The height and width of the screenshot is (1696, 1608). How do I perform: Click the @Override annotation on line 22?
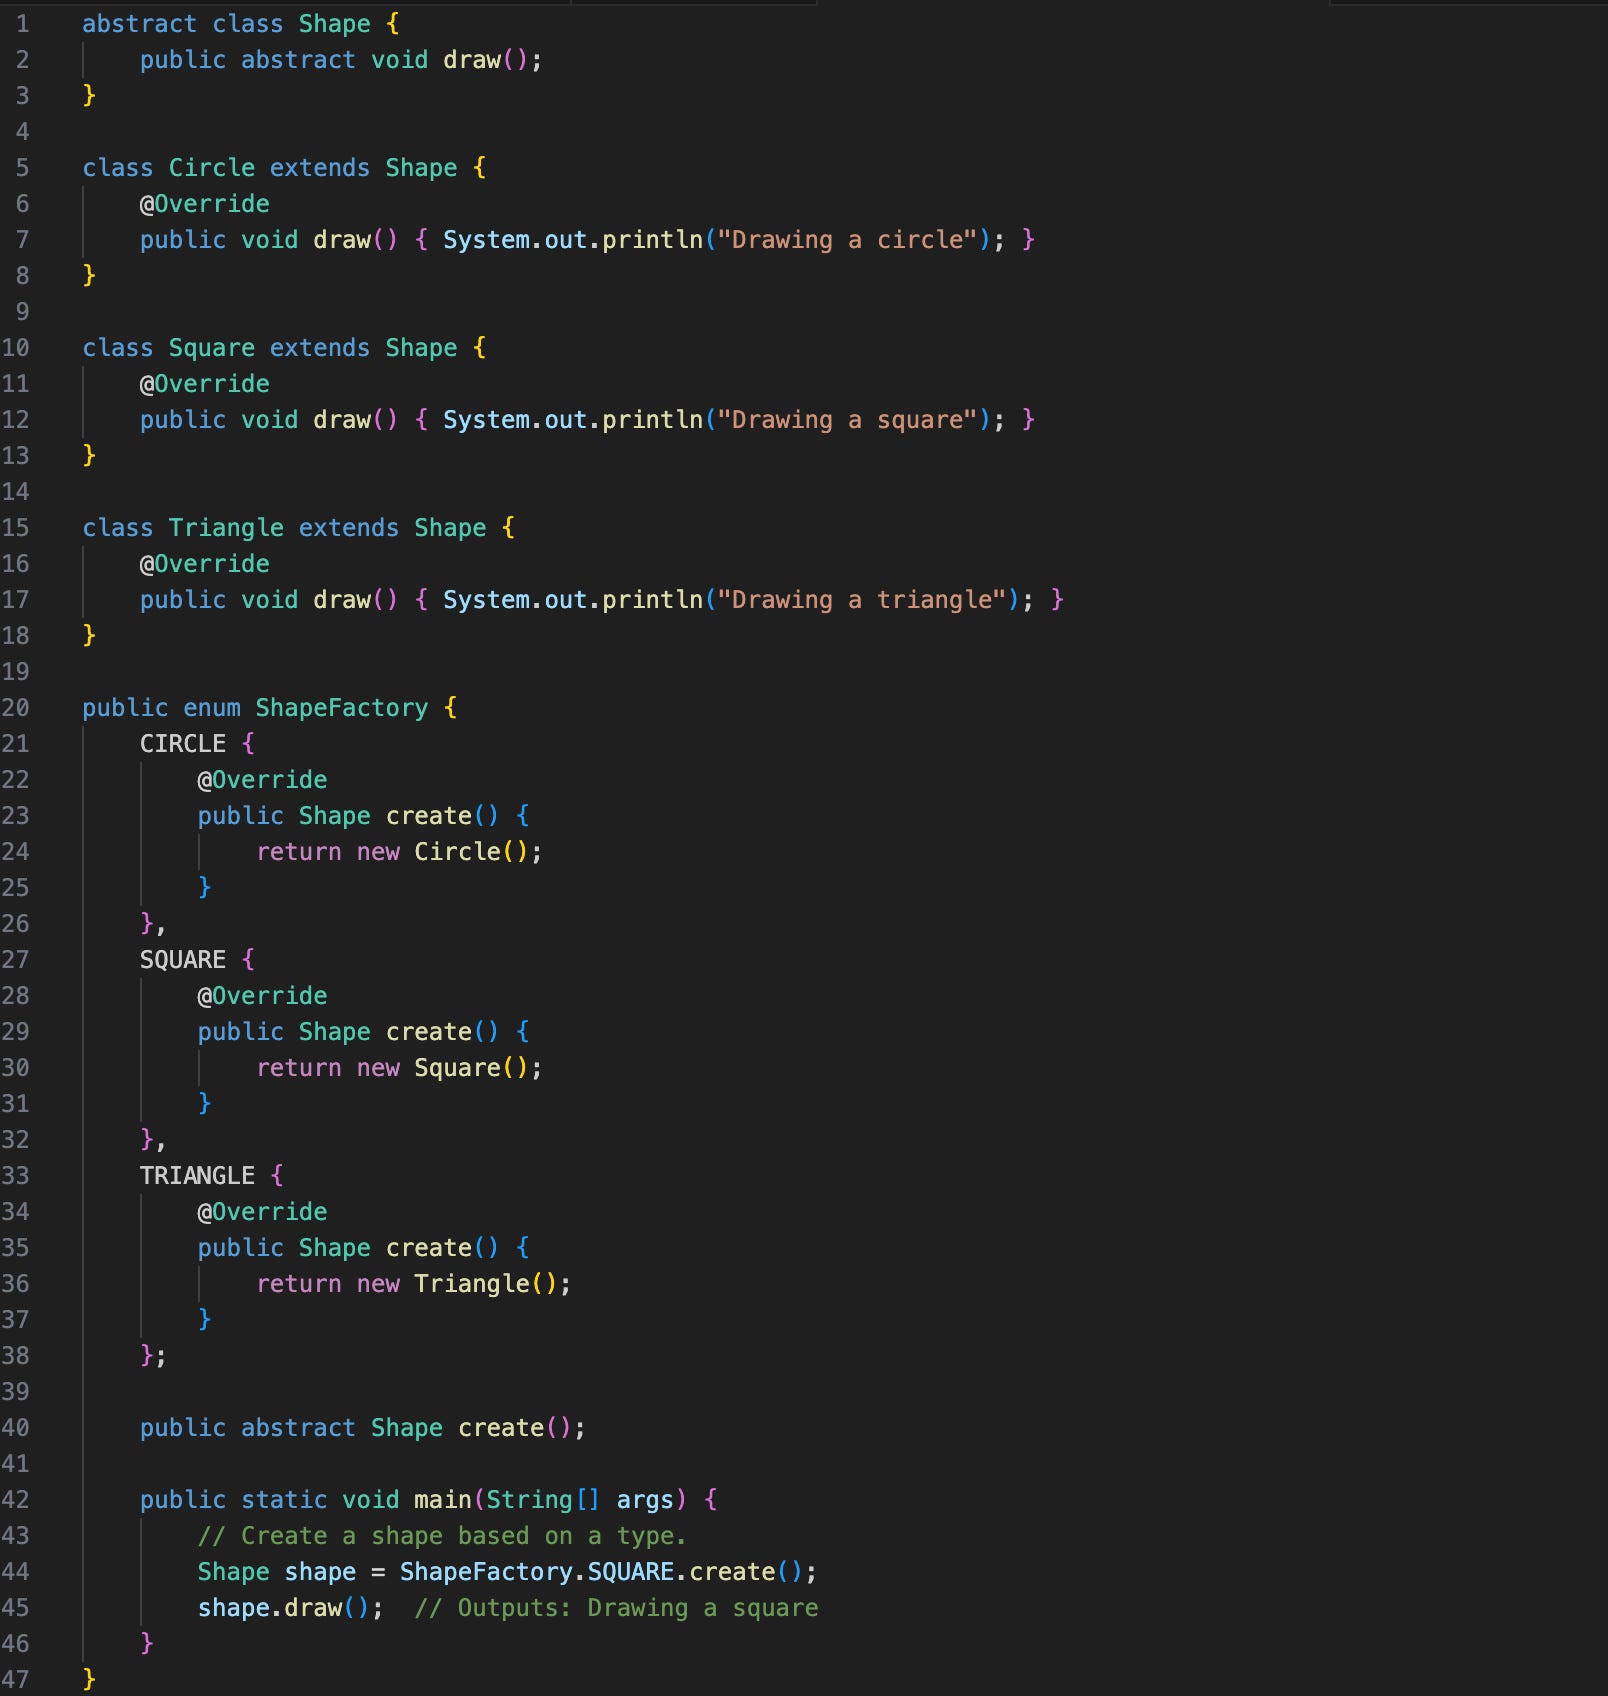click(262, 780)
